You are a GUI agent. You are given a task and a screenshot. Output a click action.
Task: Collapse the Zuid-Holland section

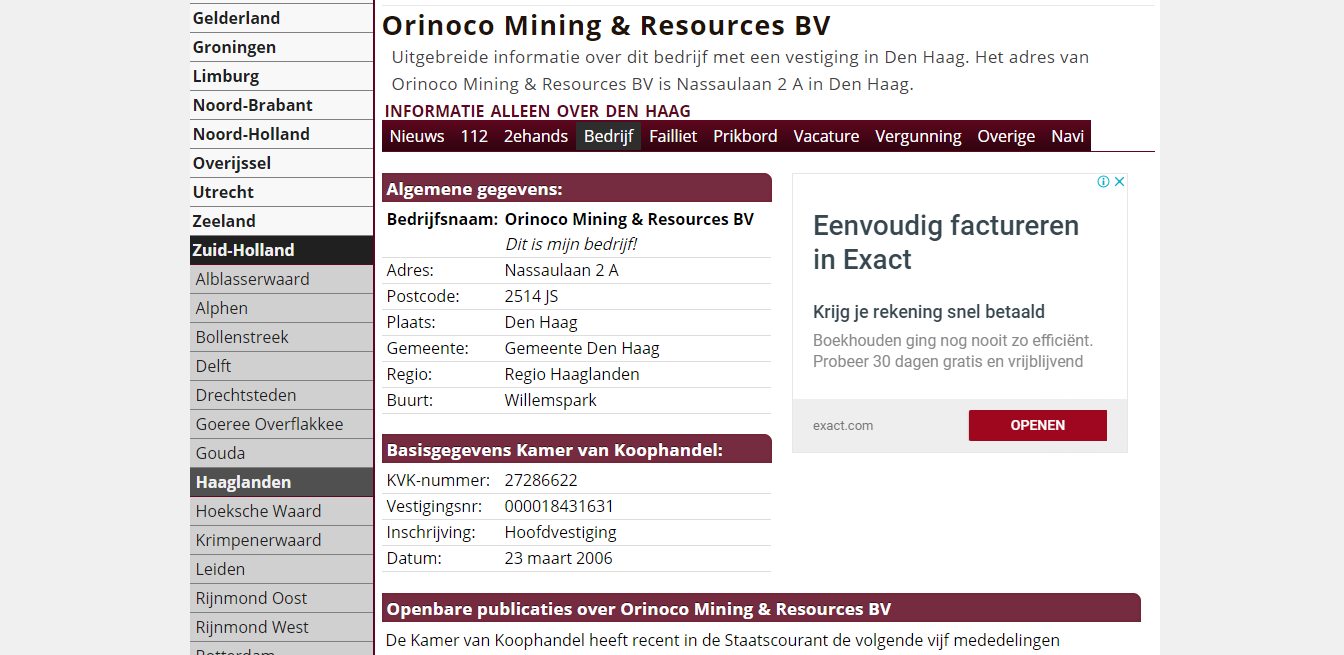coord(244,250)
